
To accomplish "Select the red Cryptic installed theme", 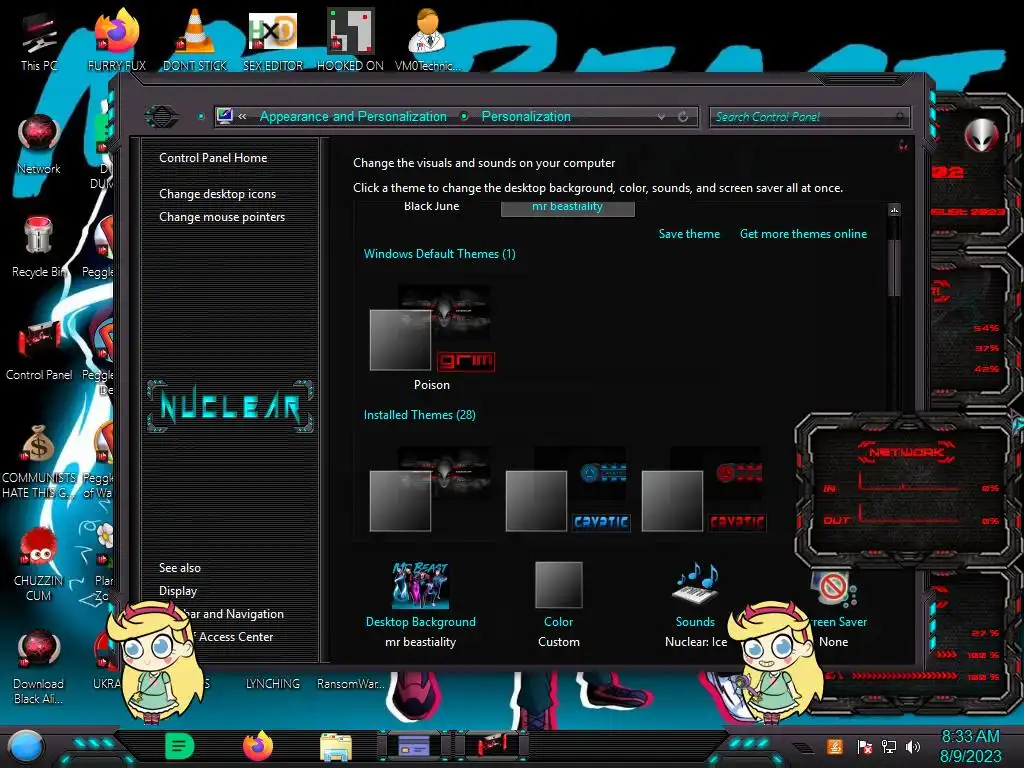I will click(703, 488).
